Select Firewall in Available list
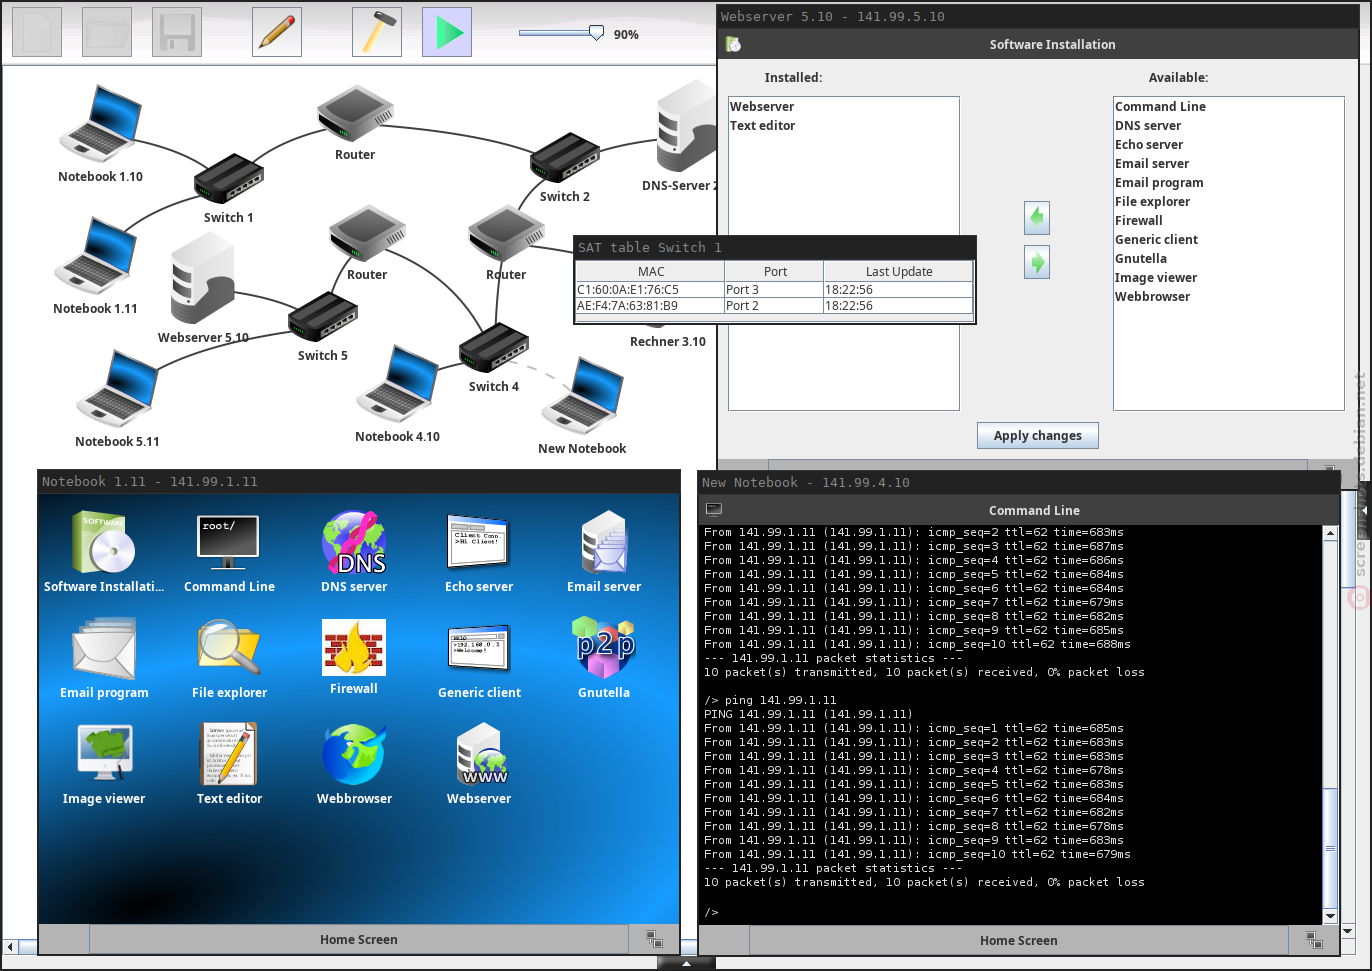 pyautogui.click(x=1139, y=220)
